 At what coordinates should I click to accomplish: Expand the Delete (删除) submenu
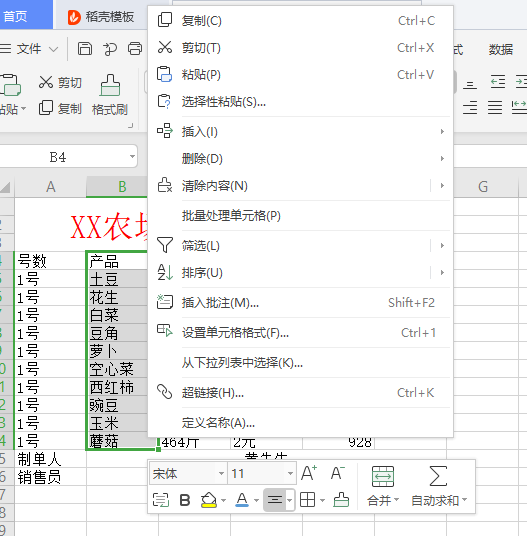point(300,159)
